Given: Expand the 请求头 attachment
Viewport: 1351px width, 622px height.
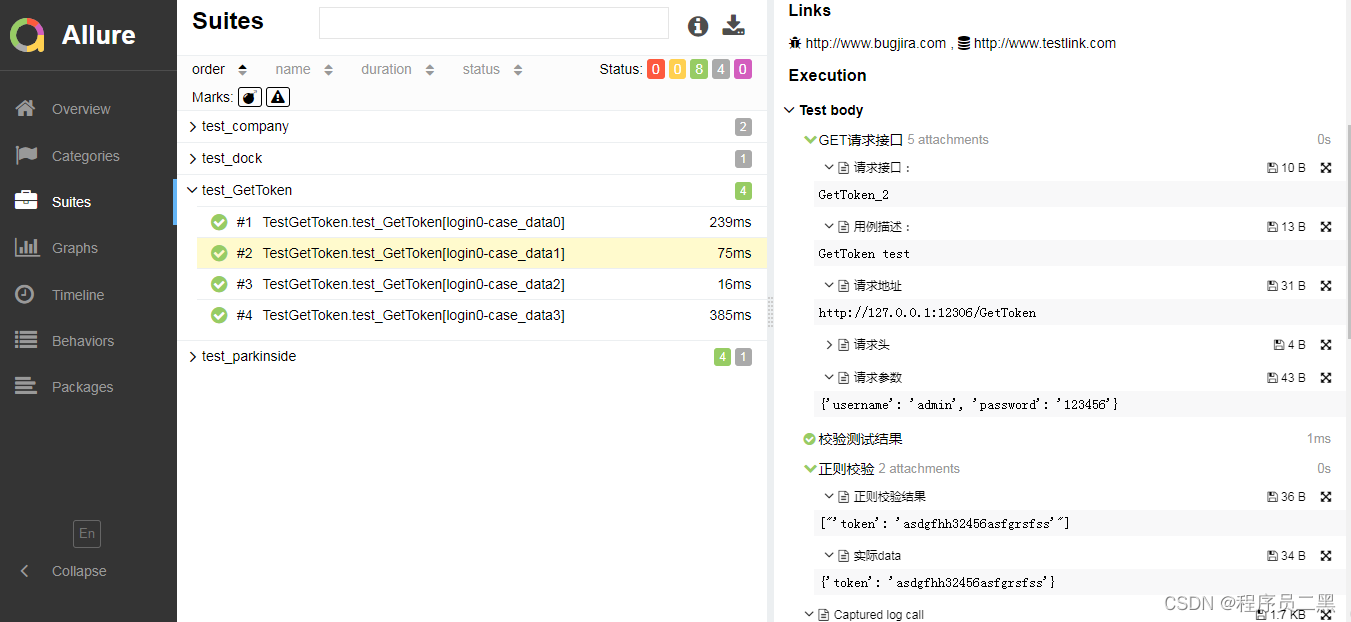Looking at the screenshot, I should (857, 345).
